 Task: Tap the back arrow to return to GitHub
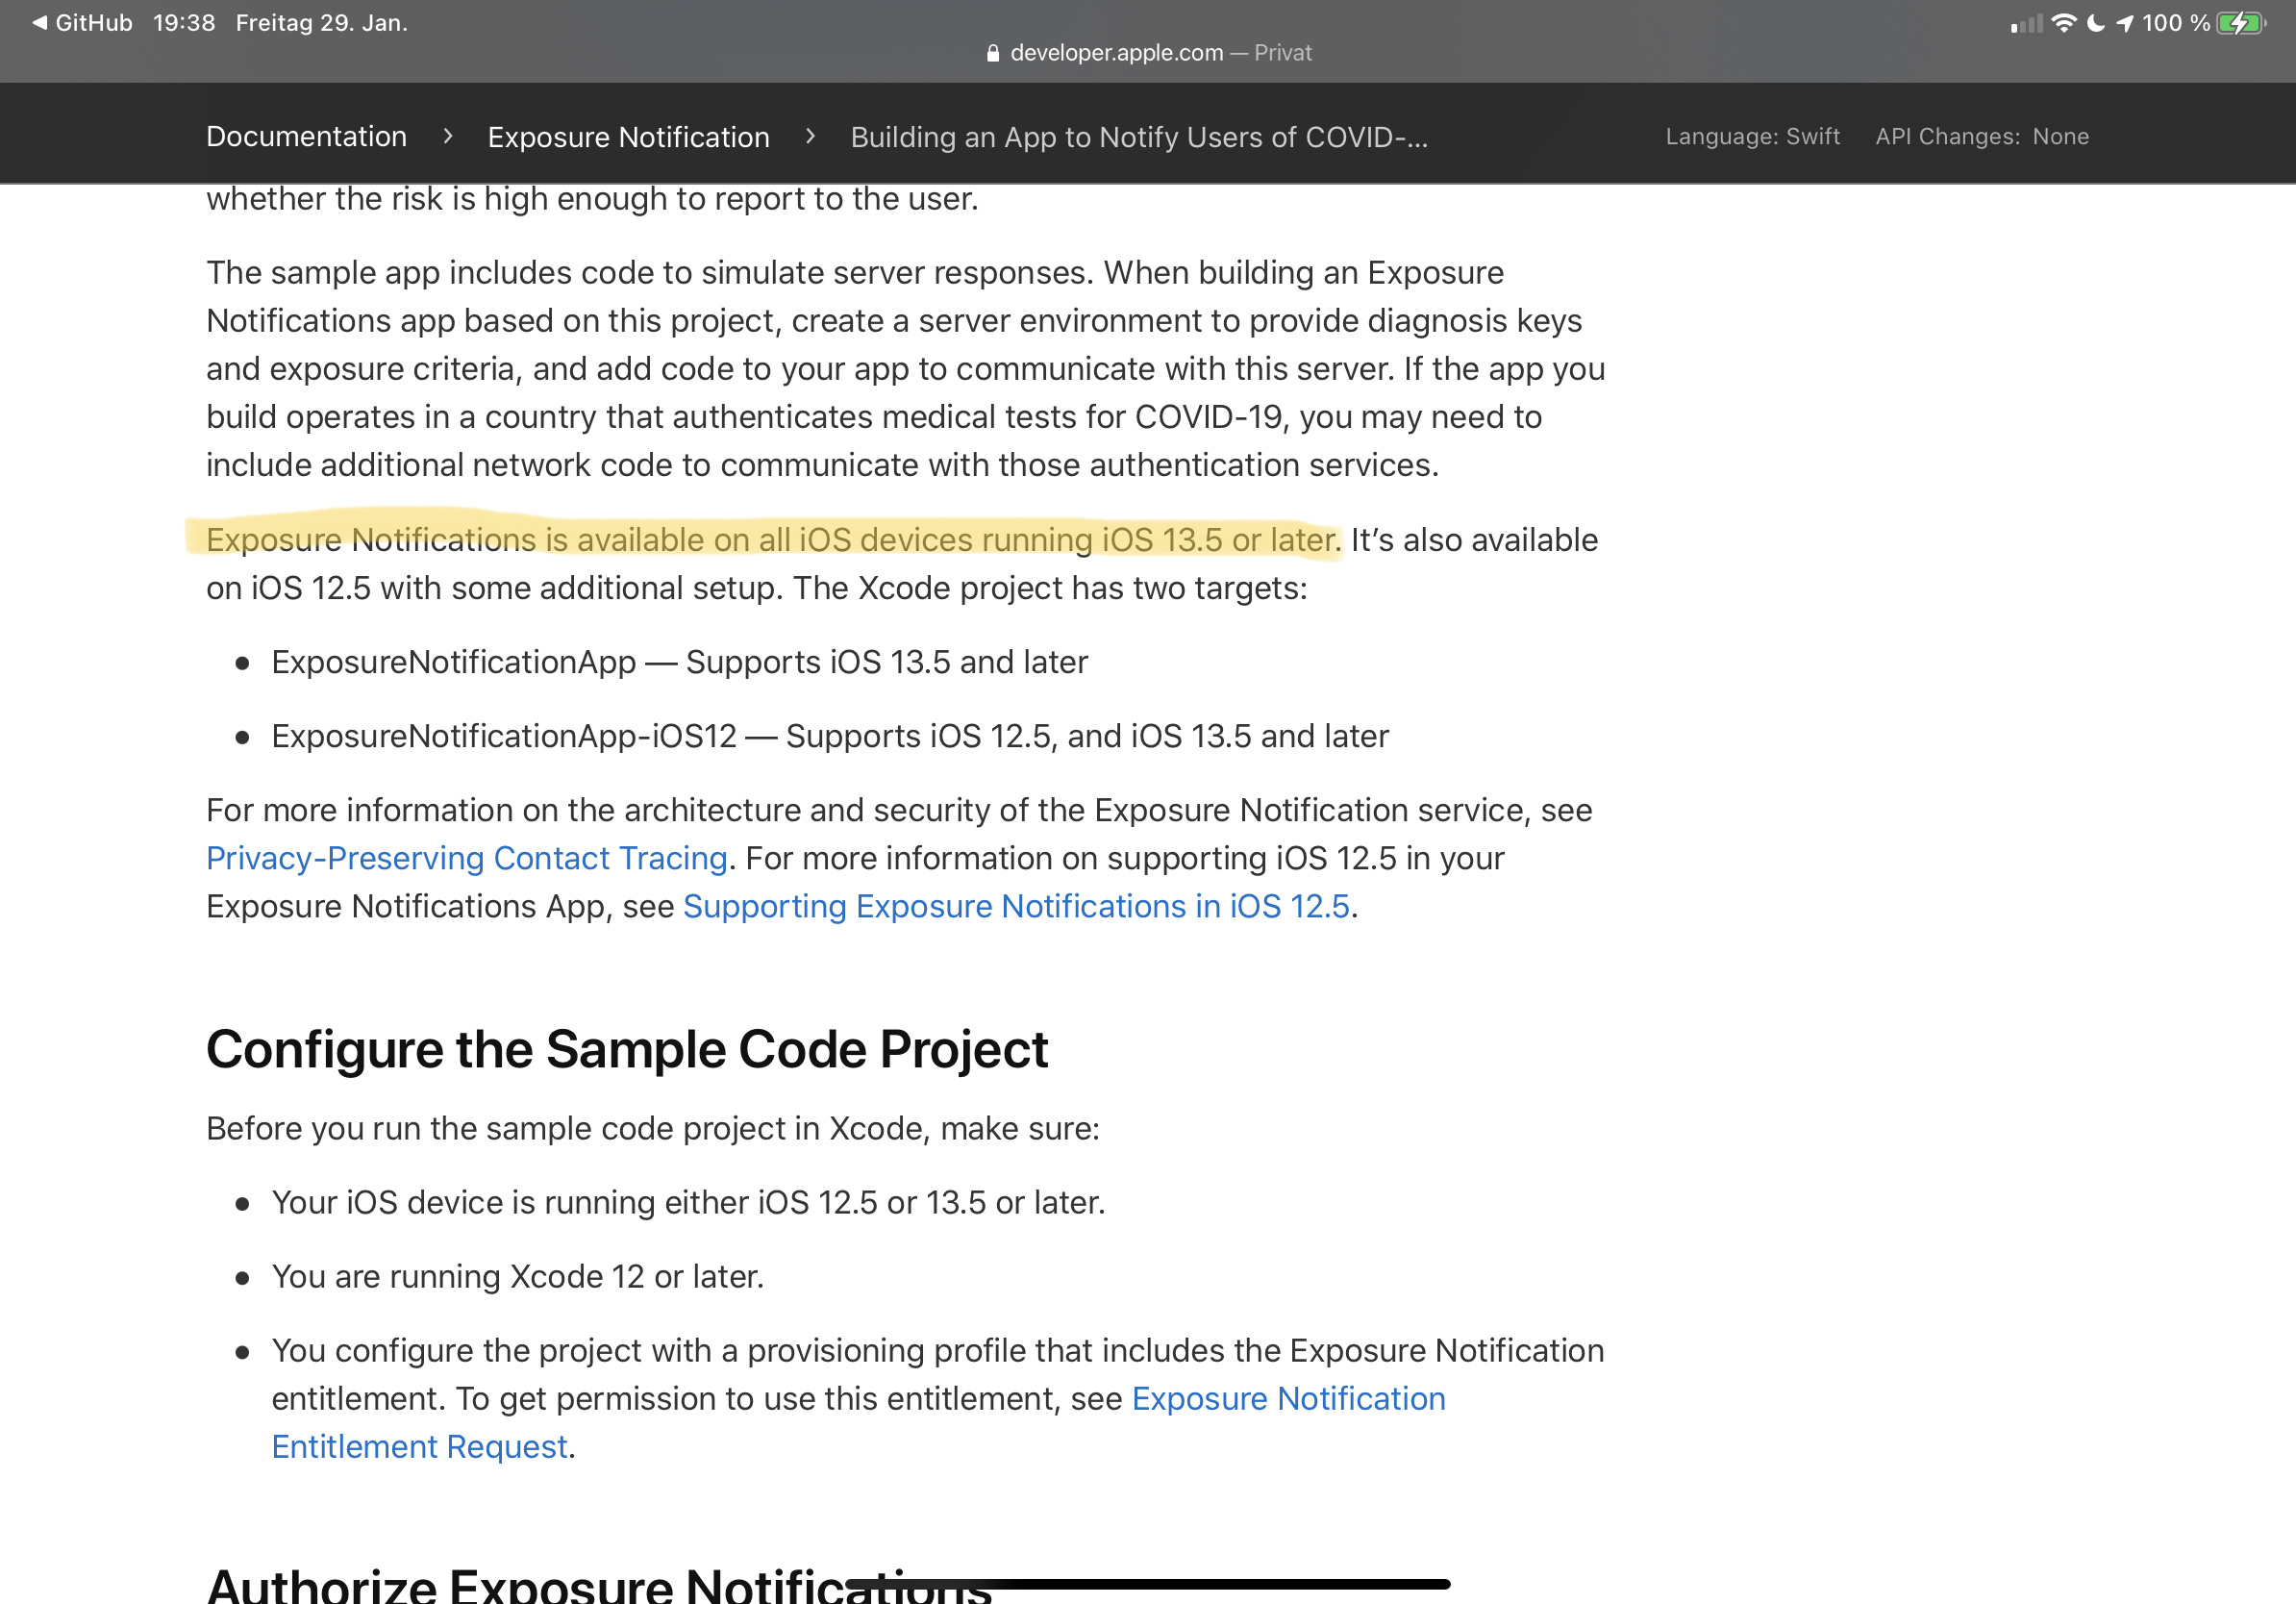pos(39,22)
